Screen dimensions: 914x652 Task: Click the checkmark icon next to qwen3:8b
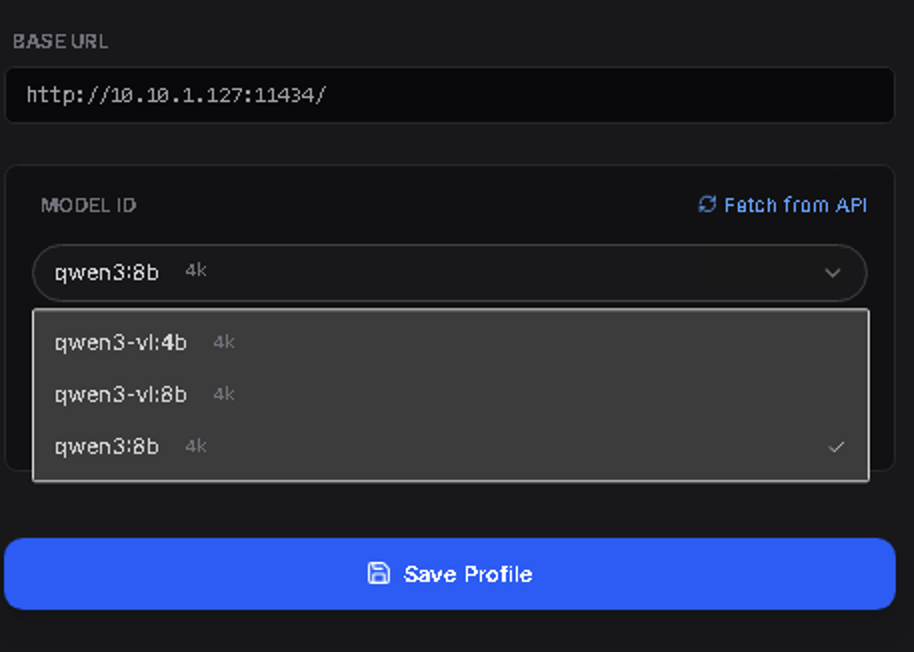click(836, 447)
